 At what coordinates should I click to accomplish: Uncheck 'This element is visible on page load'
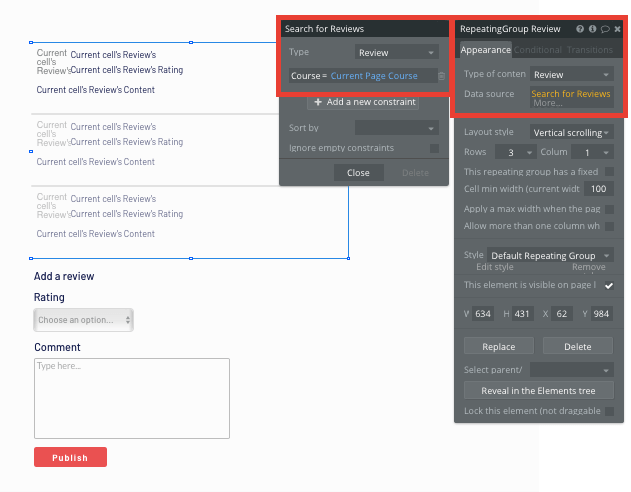coord(608,285)
